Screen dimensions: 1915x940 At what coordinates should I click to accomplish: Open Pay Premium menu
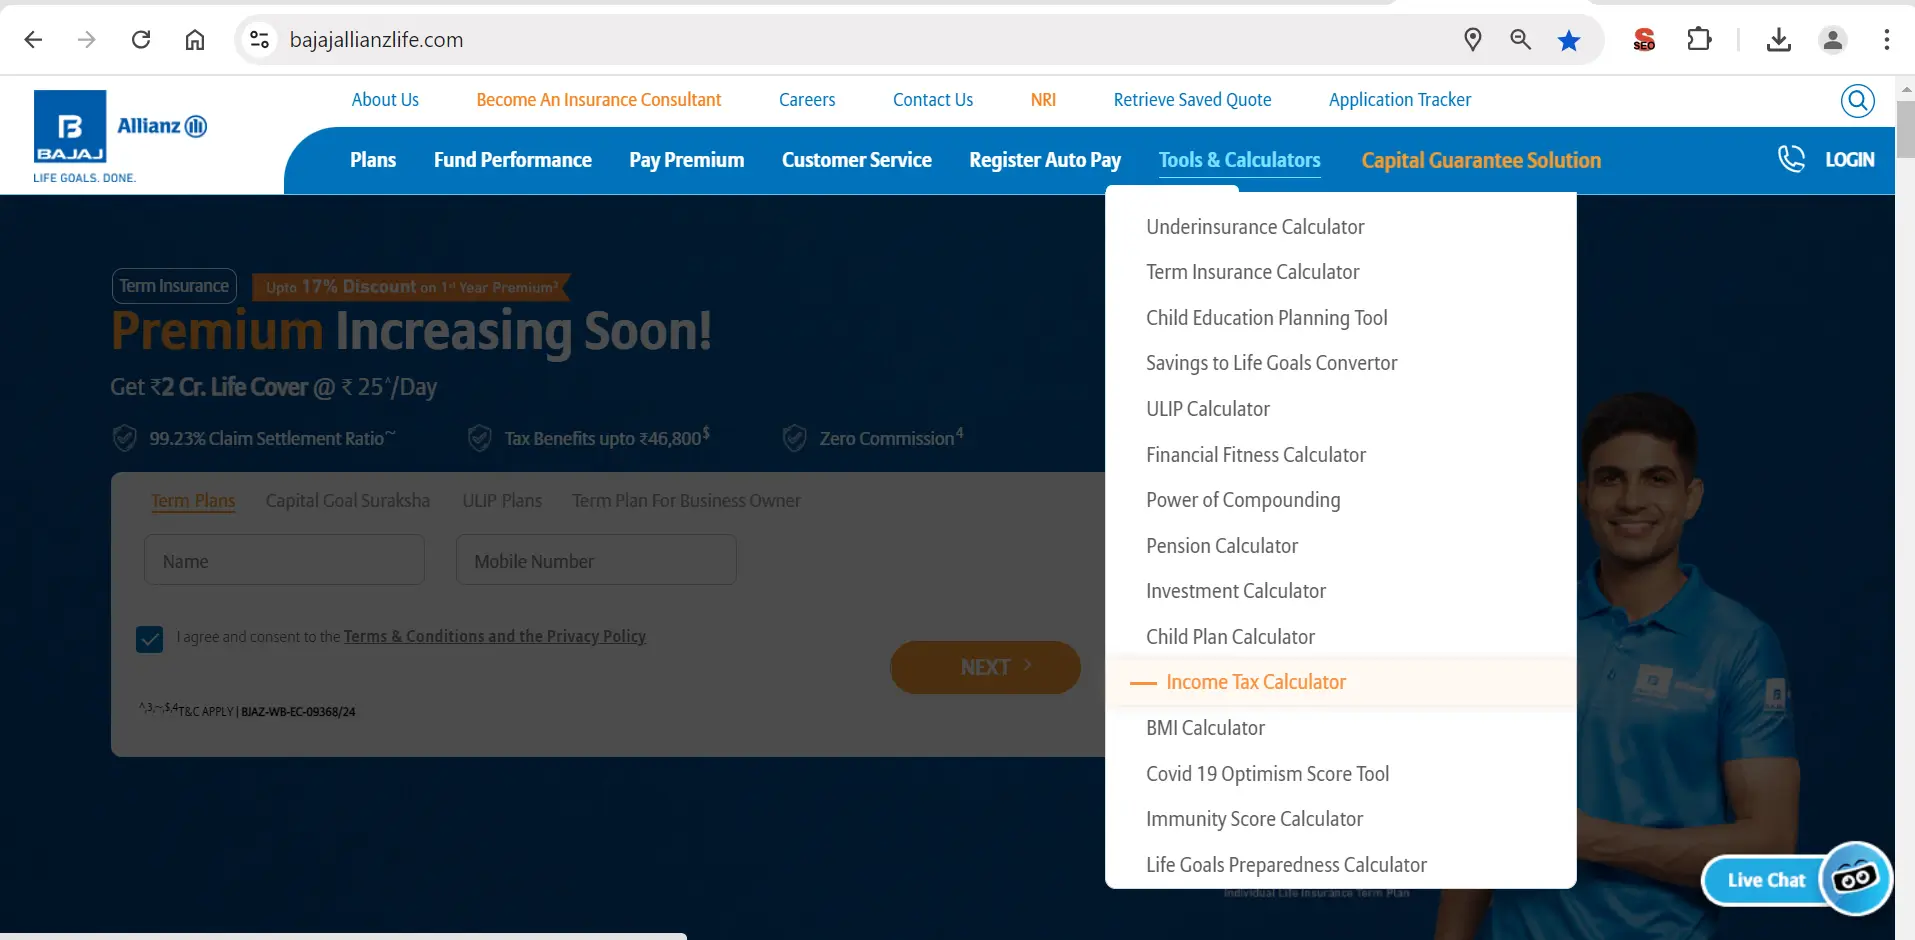tap(687, 160)
